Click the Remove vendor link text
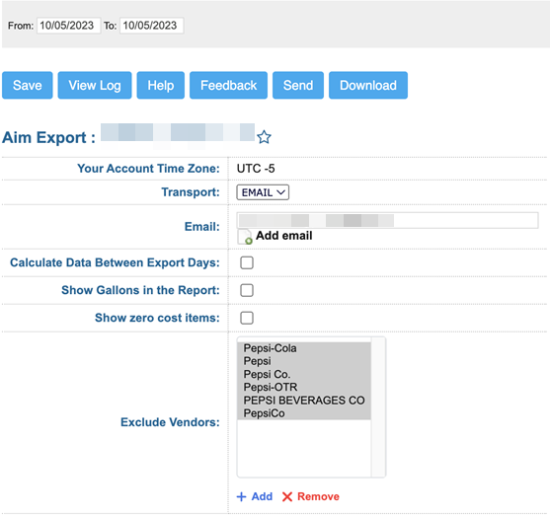The width and height of the screenshot is (550, 515). pos(318,496)
